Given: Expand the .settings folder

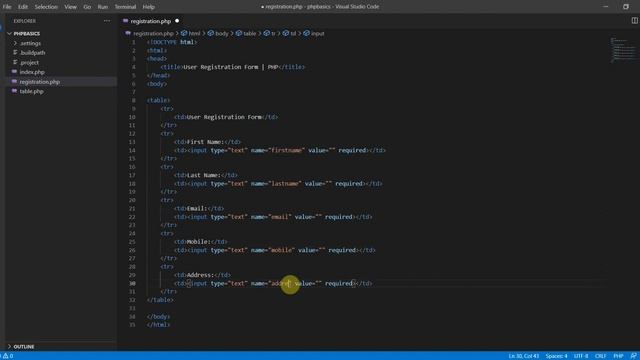Looking at the screenshot, I should 61,43.
